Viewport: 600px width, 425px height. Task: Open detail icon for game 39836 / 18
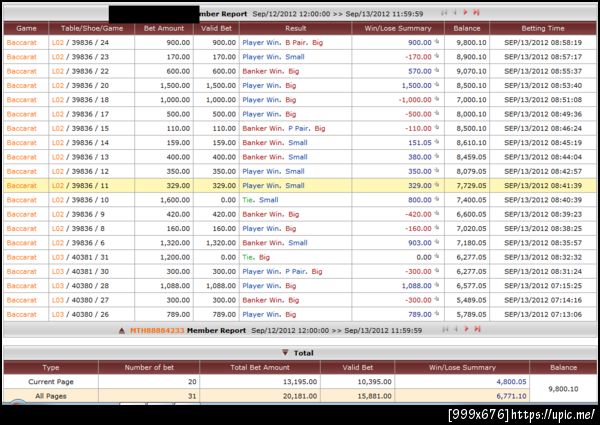(437, 99)
